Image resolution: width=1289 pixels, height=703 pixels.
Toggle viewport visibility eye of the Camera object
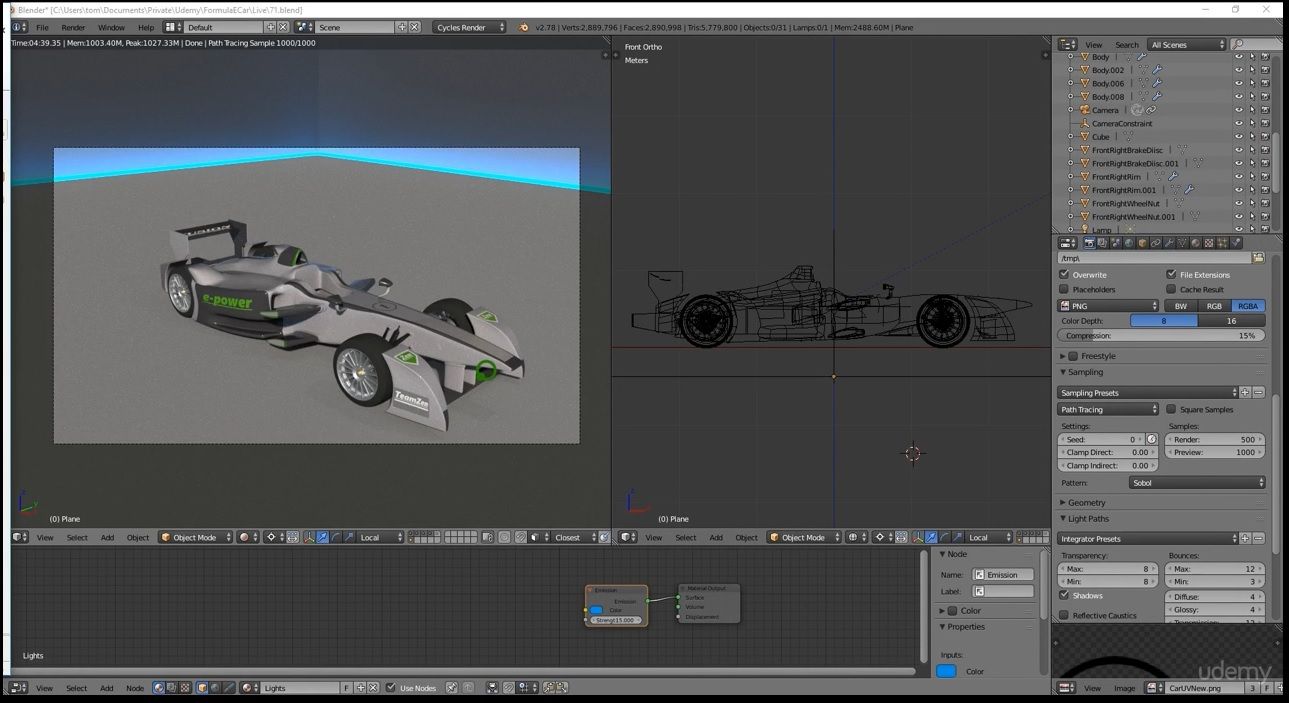click(x=1239, y=110)
